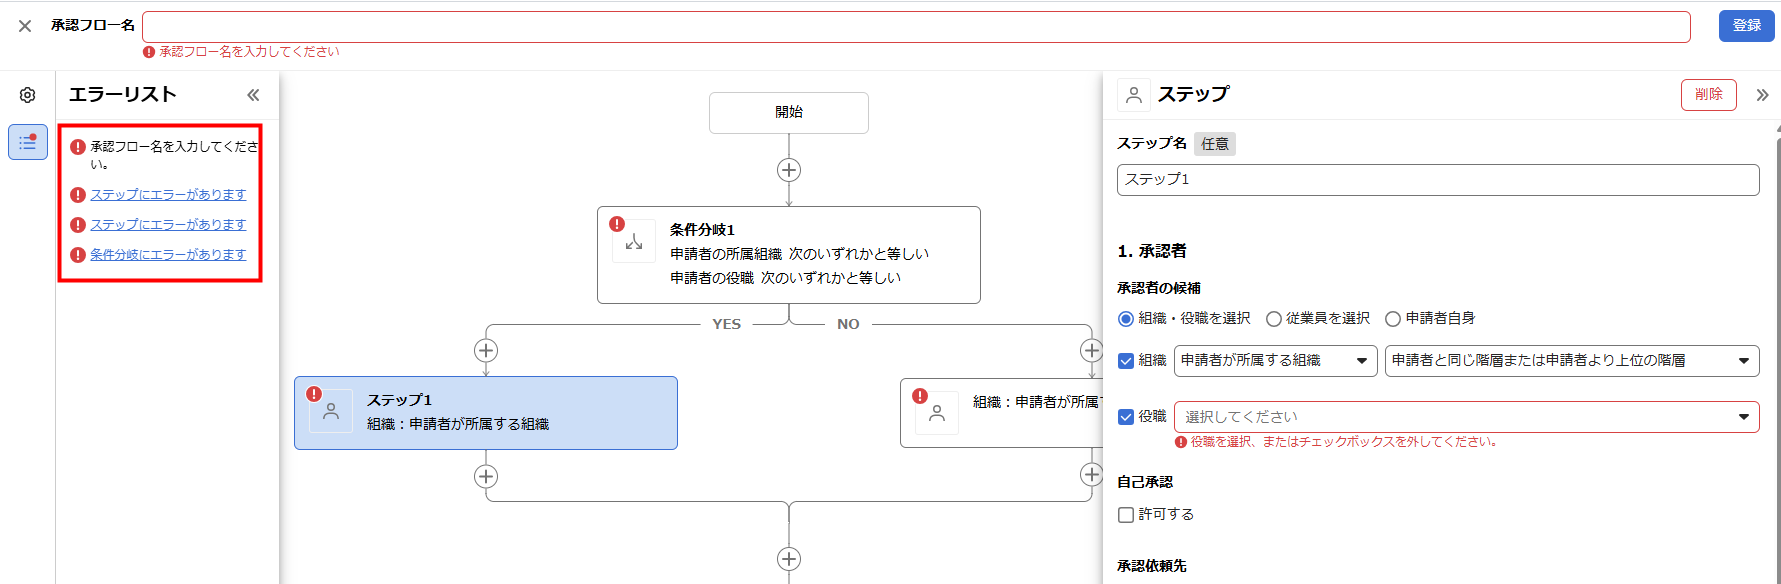Uncheck the 組織 checkbox
Image resolution: width=1781 pixels, height=584 pixels.
coord(1126,361)
